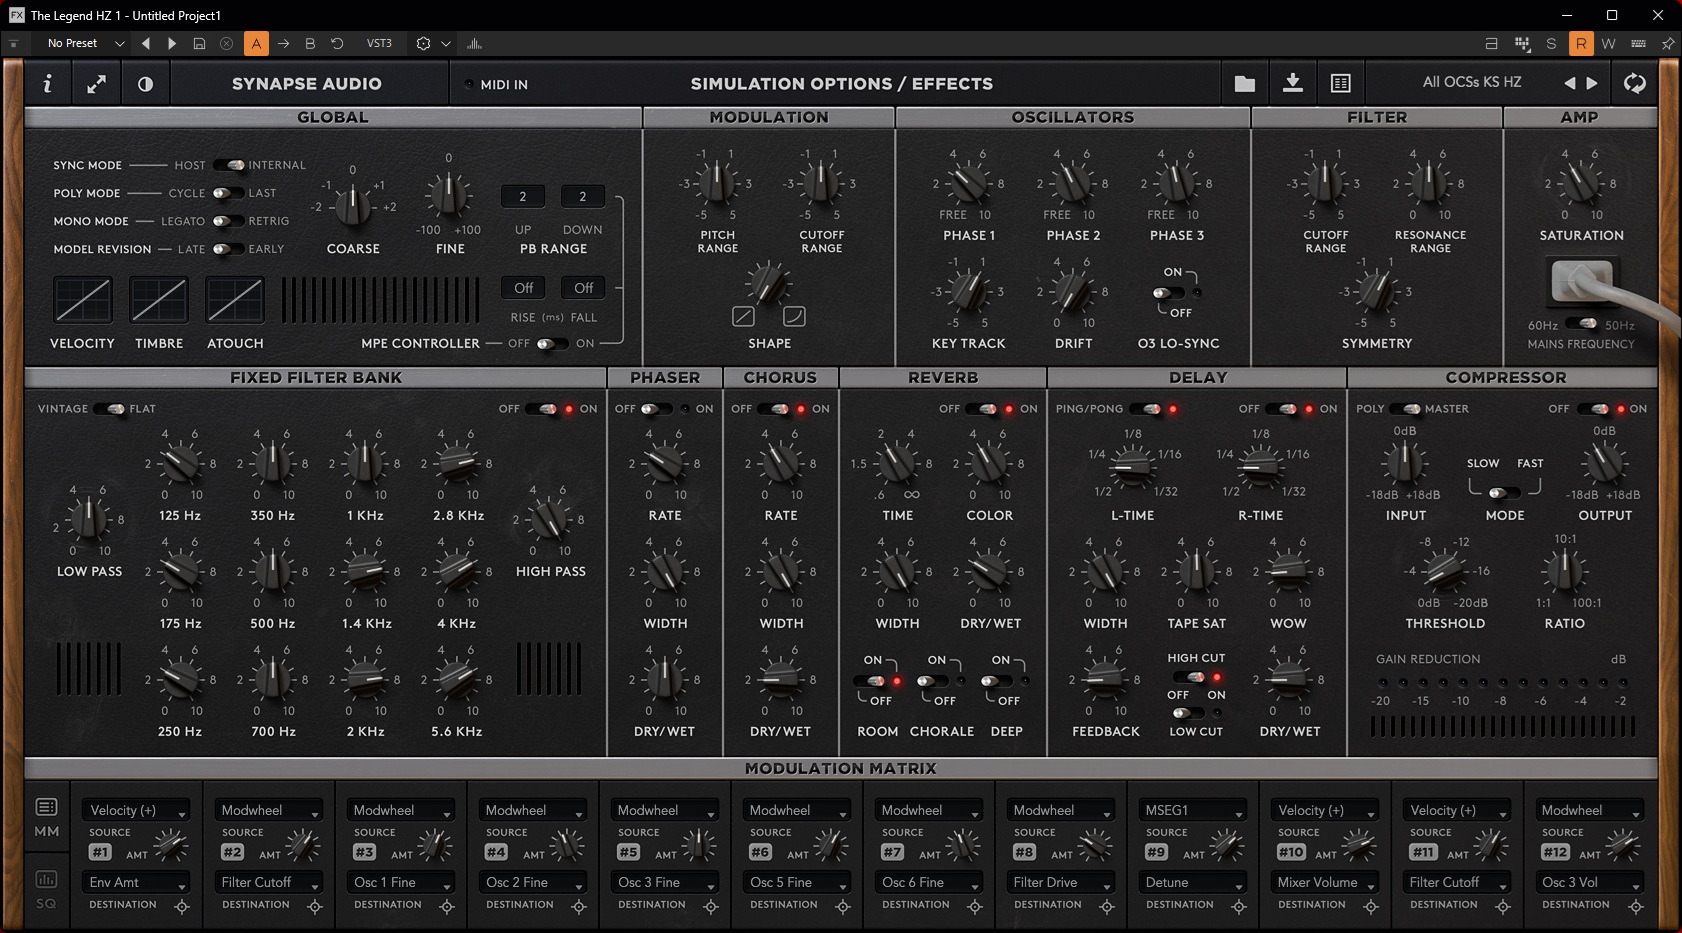Click the VST3 menu item
Viewport: 1682px width, 933px height.
pyautogui.click(x=379, y=43)
